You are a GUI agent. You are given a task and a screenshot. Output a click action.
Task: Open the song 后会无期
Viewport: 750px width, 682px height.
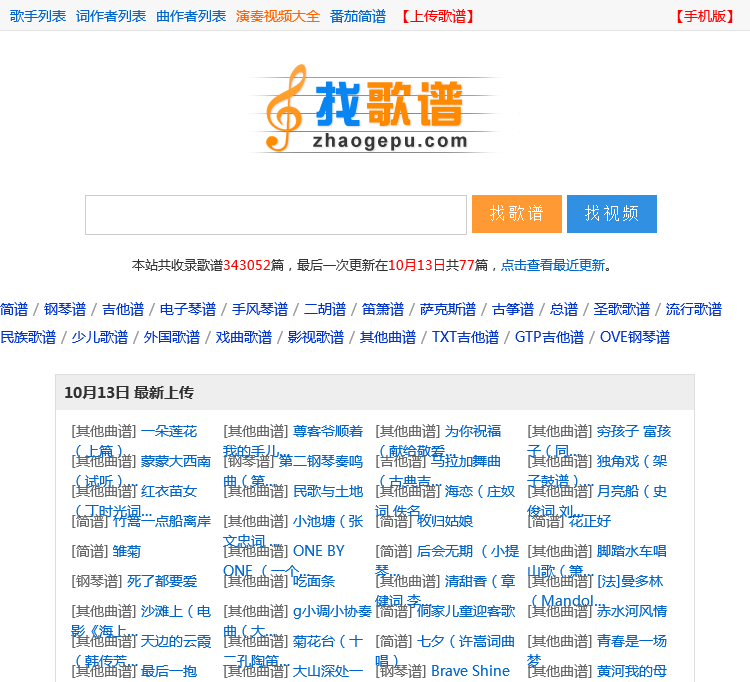click(445, 551)
